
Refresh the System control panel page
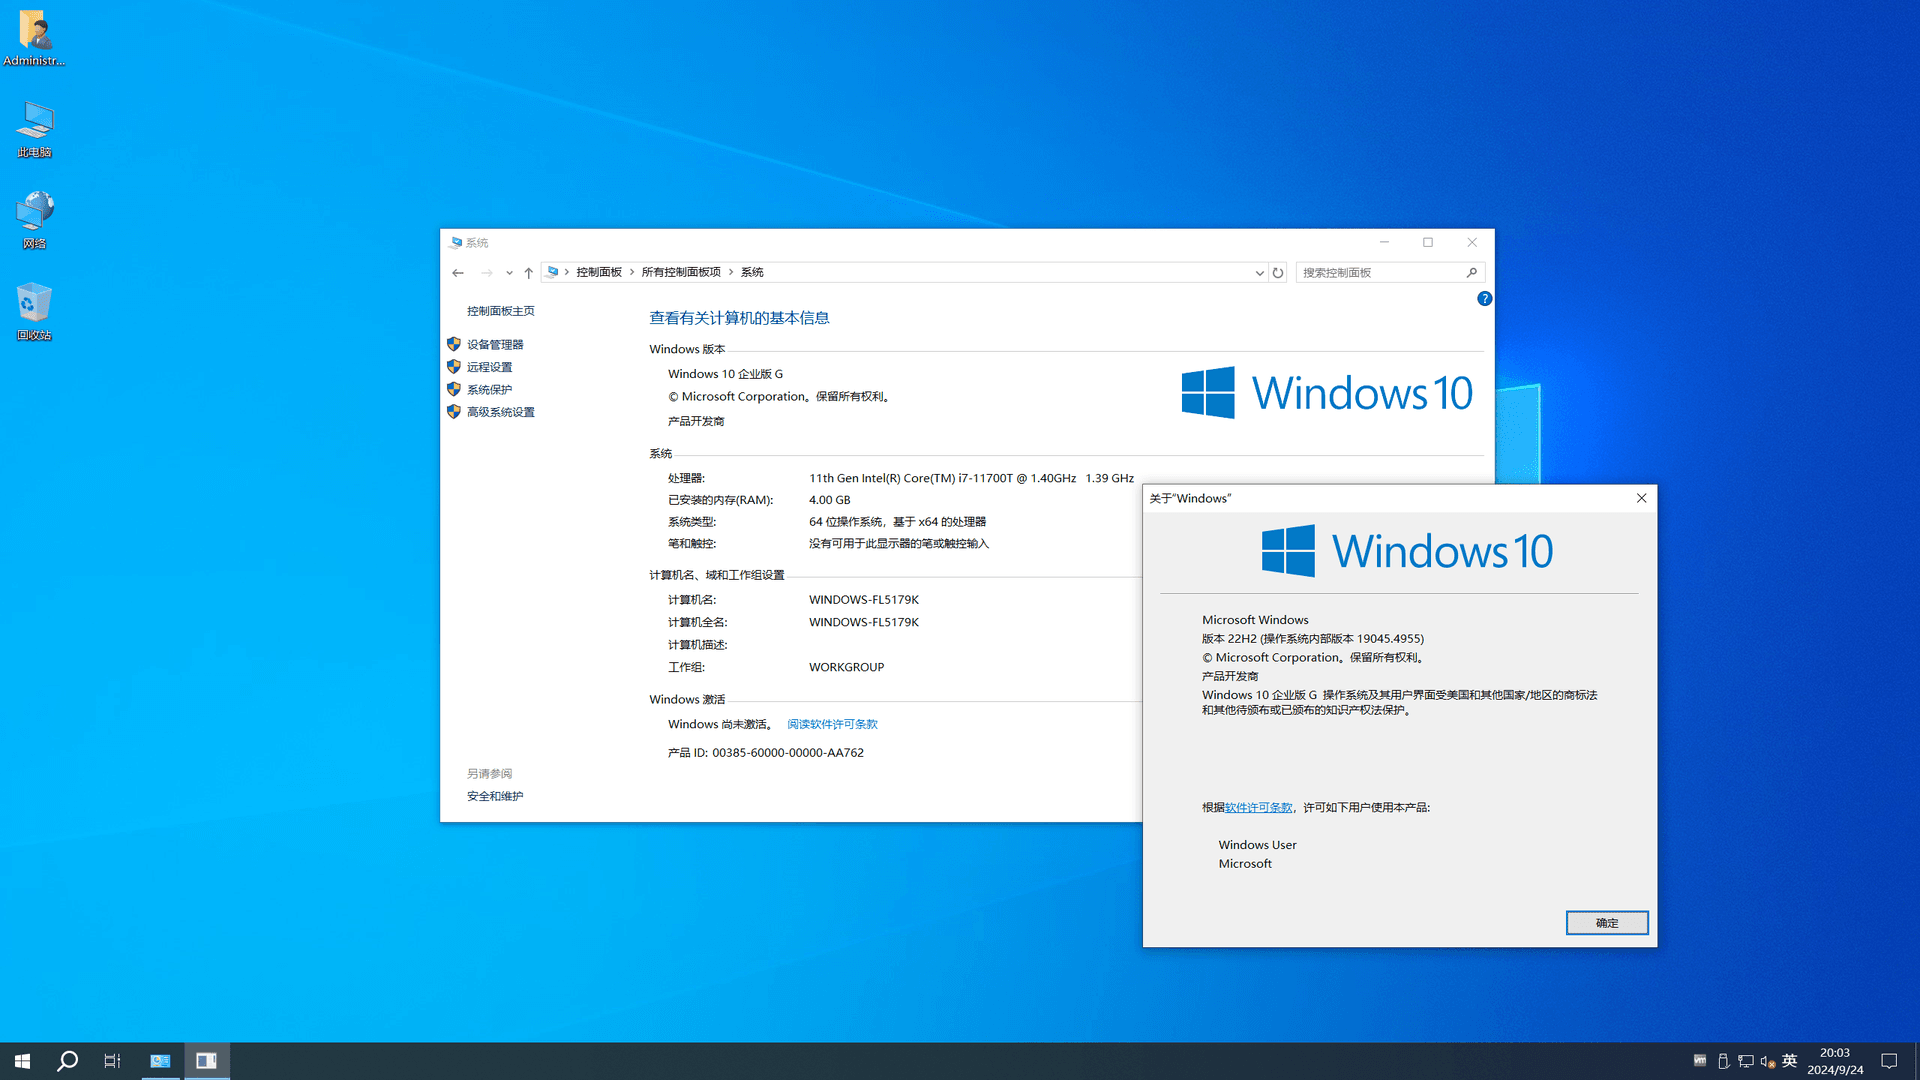(x=1278, y=272)
